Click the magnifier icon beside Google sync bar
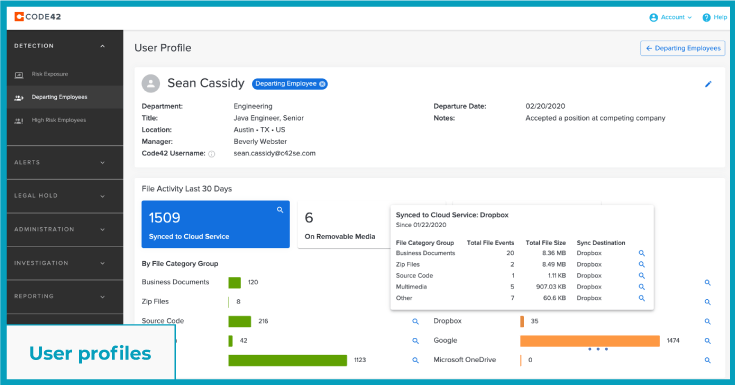This screenshot has height=385, width=735. pyautogui.click(x=707, y=341)
